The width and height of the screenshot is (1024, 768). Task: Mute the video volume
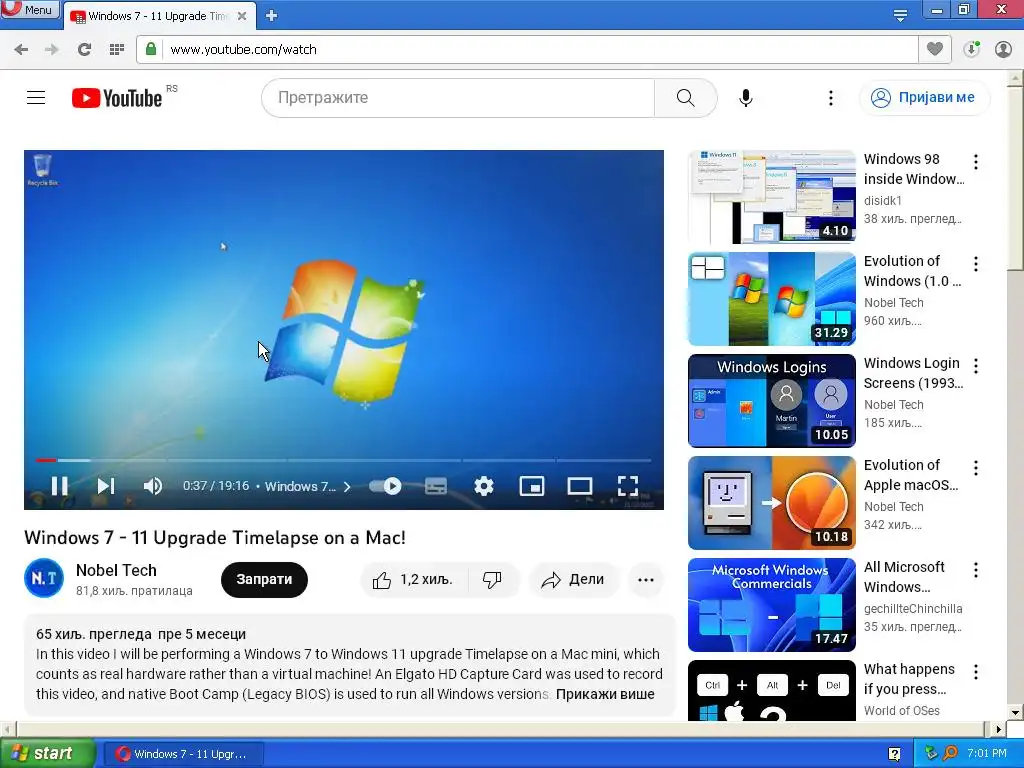click(x=152, y=486)
